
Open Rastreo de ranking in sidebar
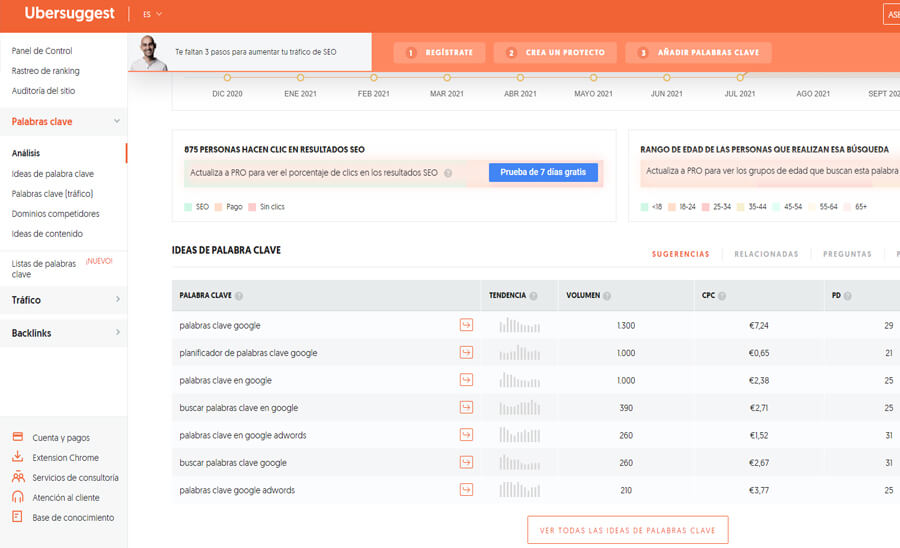point(45,71)
